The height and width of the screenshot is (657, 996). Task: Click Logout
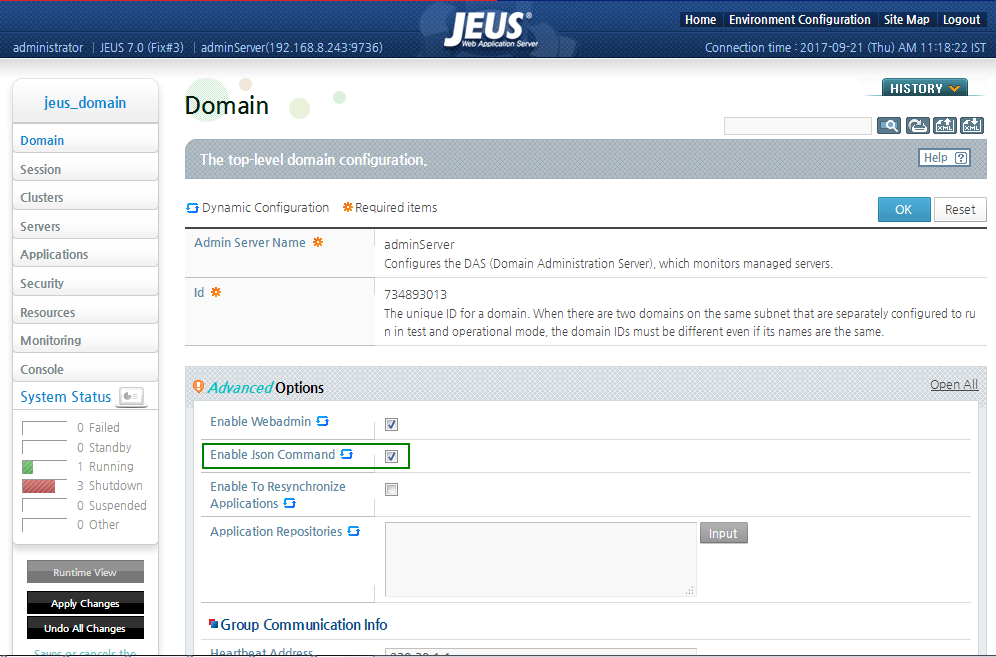[x=962, y=20]
